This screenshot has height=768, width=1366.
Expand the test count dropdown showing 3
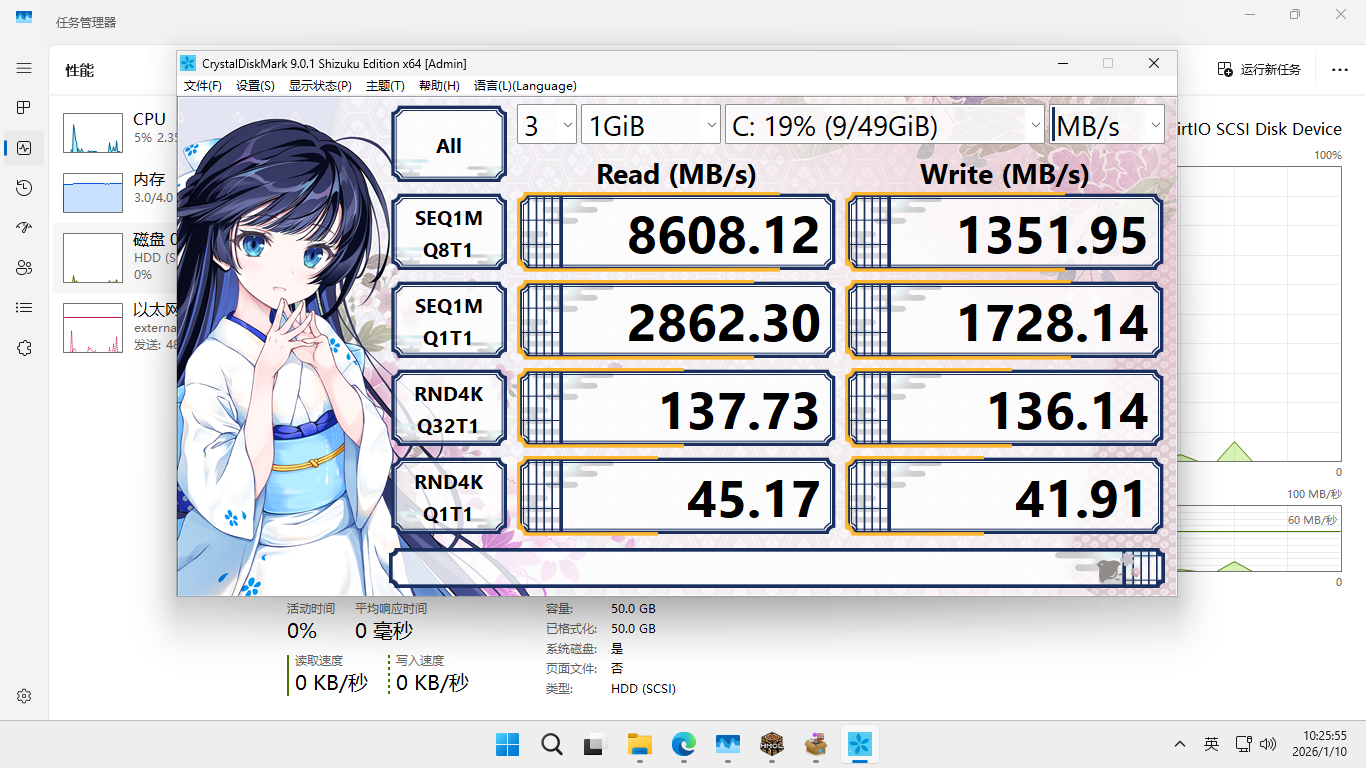tap(547, 126)
